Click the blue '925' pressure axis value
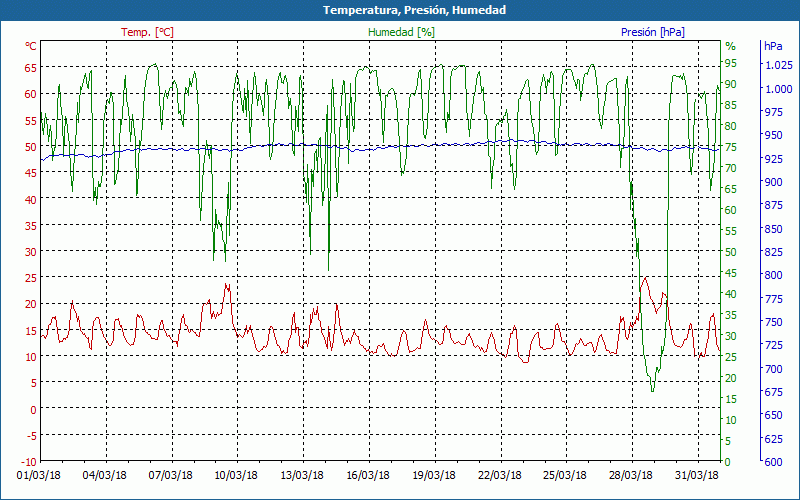The width and height of the screenshot is (800, 500). coord(773,159)
